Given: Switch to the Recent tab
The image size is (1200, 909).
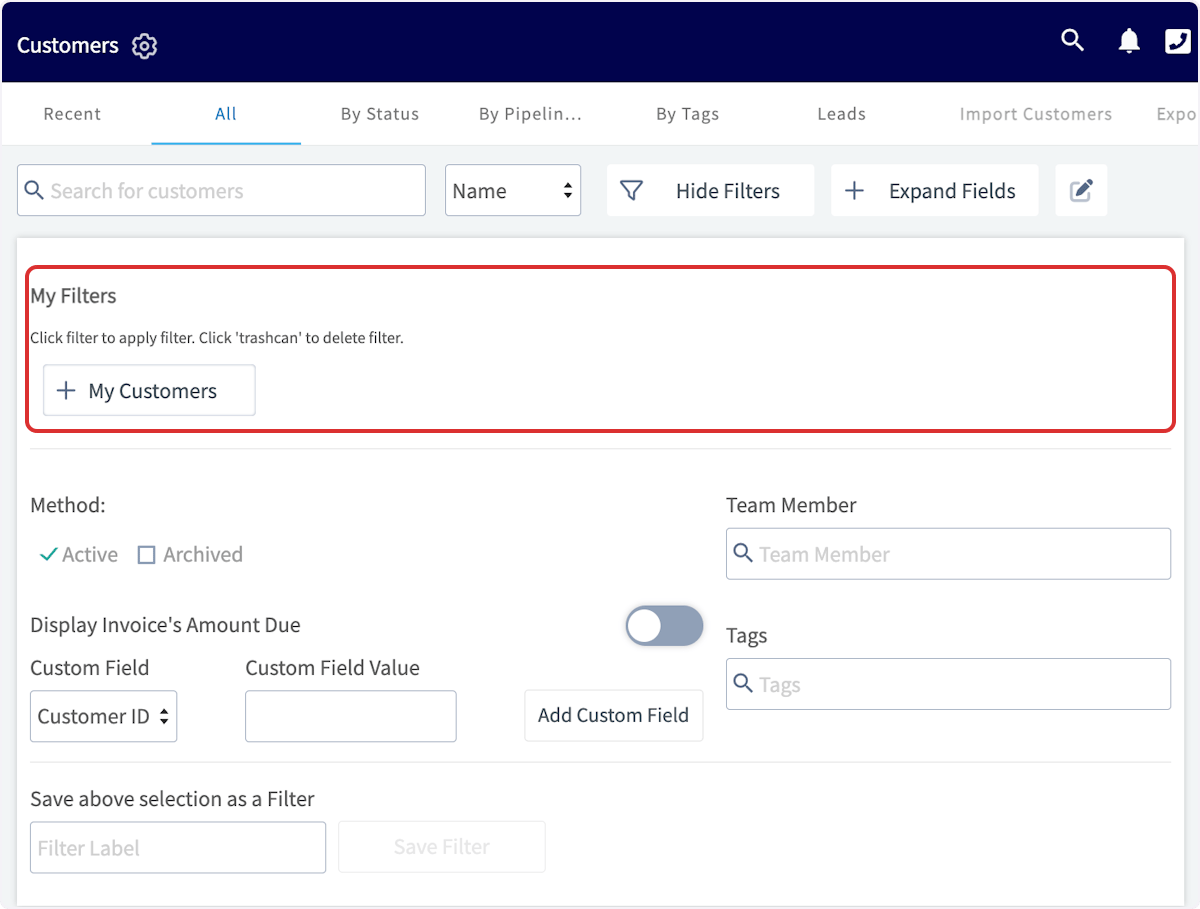Looking at the screenshot, I should 72,114.
